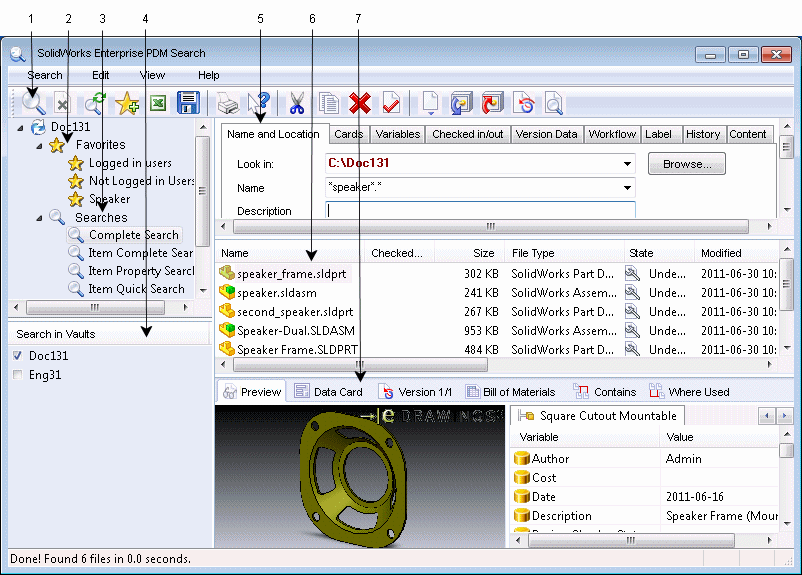
Task: Collapse the Favorites tree node
Action: click(x=39, y=145)
